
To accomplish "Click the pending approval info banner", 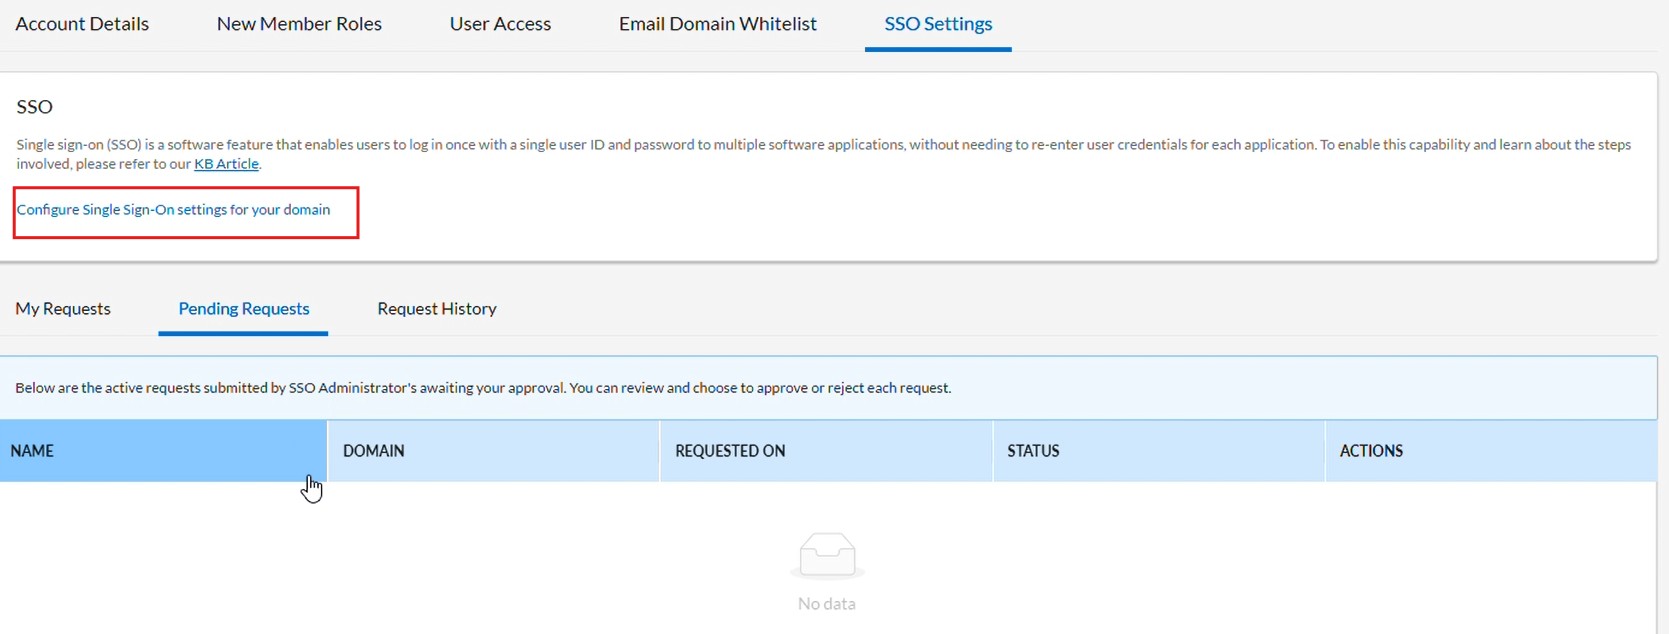I will pyautogui.click(x=483, y=388).
